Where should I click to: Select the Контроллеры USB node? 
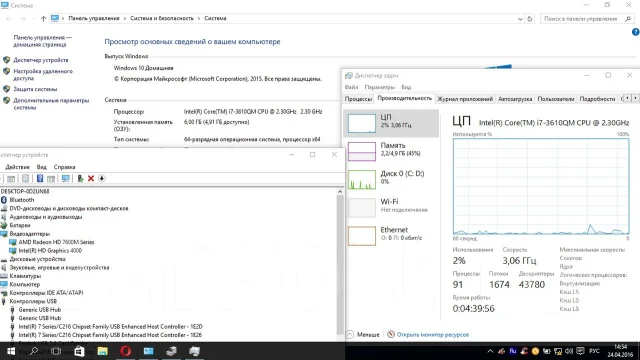(x=33, y=302)
